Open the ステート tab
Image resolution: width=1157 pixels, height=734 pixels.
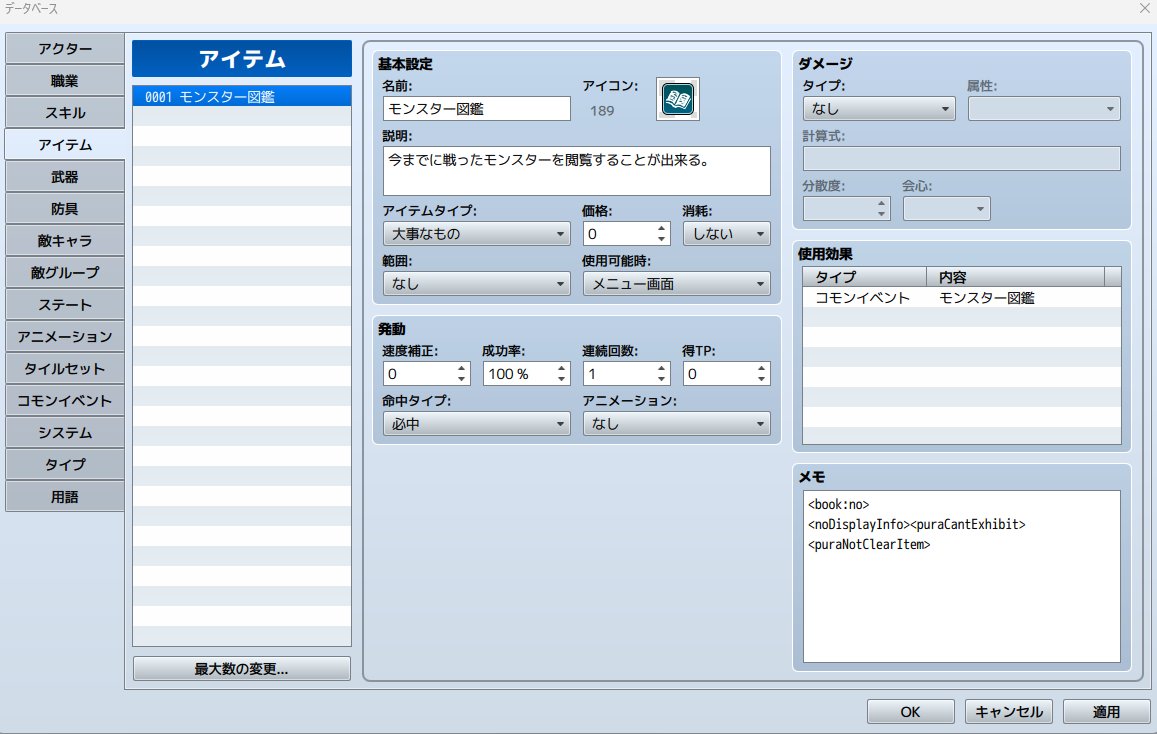(65, 305)
